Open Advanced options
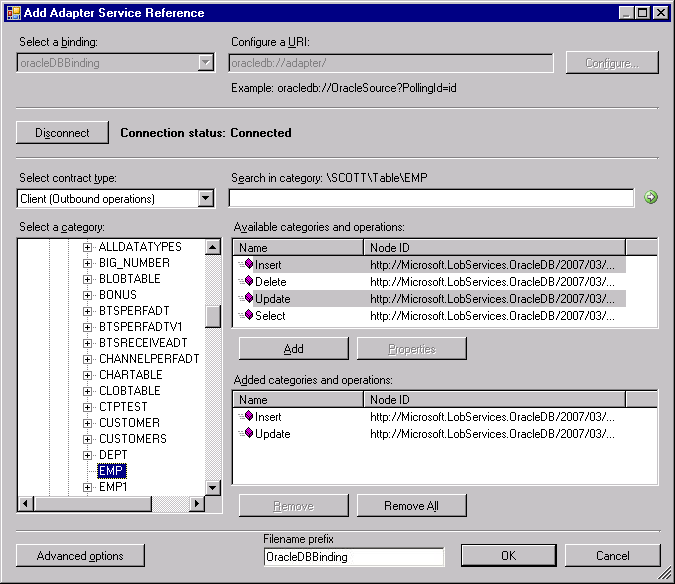The height and width of the screenshot is (584, 675). click(x=80, y=556)
